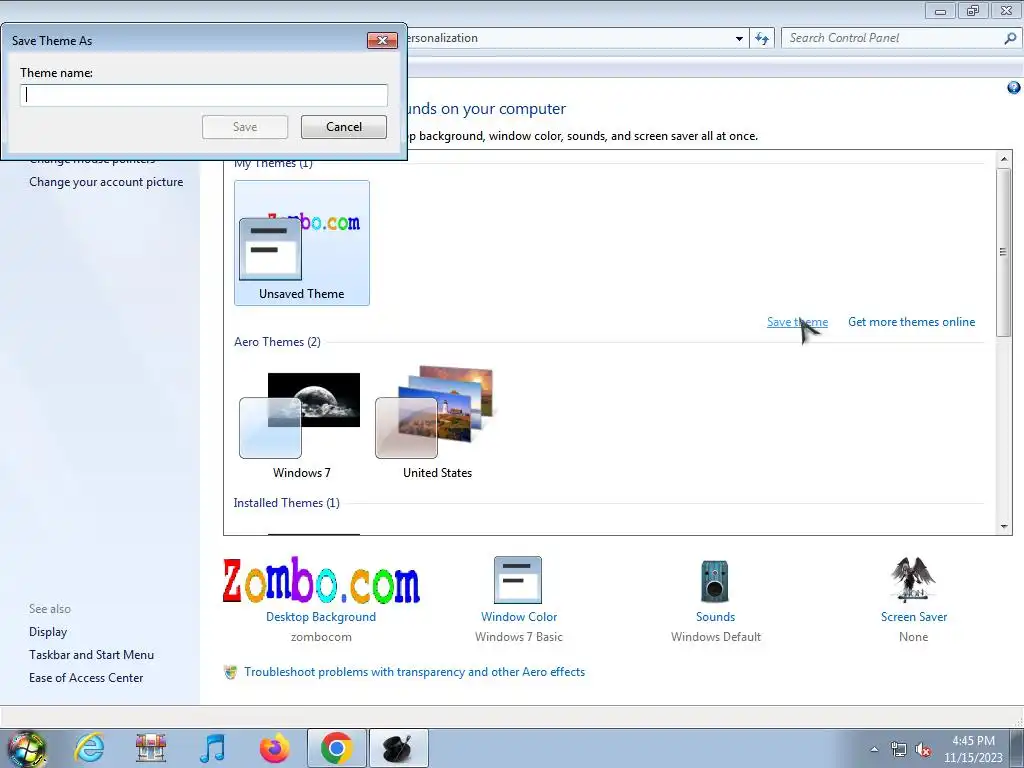Click the search magnifier icon

[1010, 38]
